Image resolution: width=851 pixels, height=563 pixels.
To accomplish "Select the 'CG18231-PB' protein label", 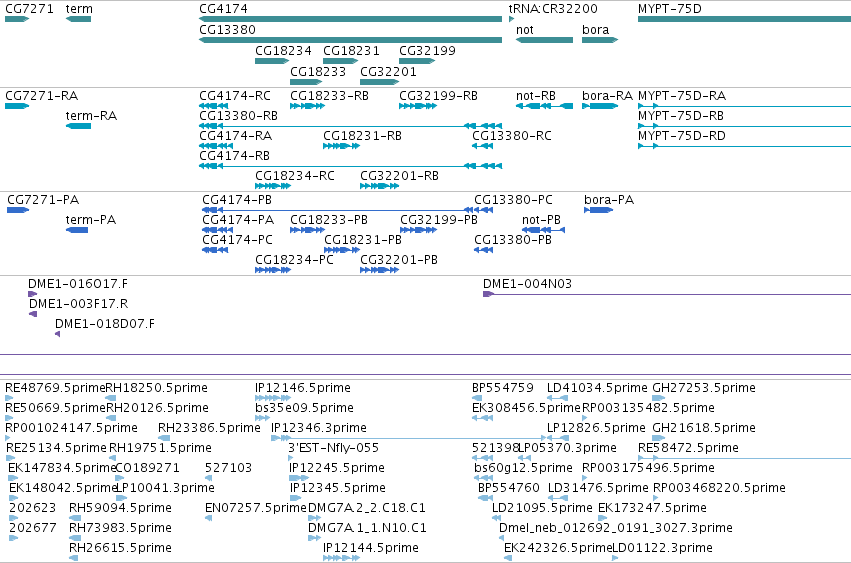I will click(363, 239).
